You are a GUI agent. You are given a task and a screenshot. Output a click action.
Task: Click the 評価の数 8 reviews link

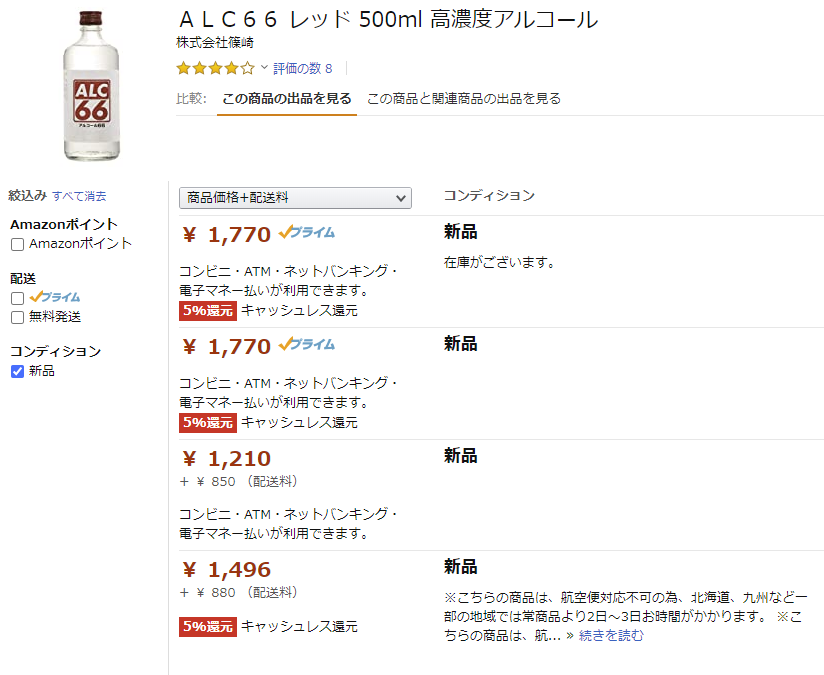(x=301, y=68)
